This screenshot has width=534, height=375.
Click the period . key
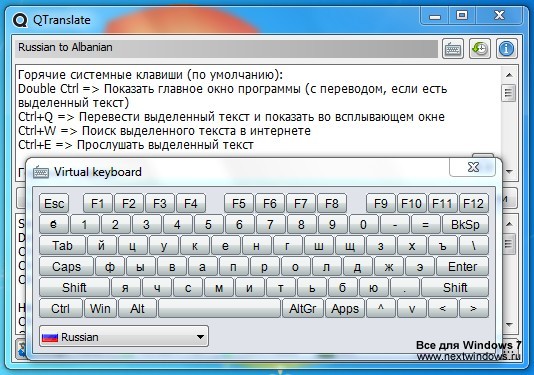(405, 287)
